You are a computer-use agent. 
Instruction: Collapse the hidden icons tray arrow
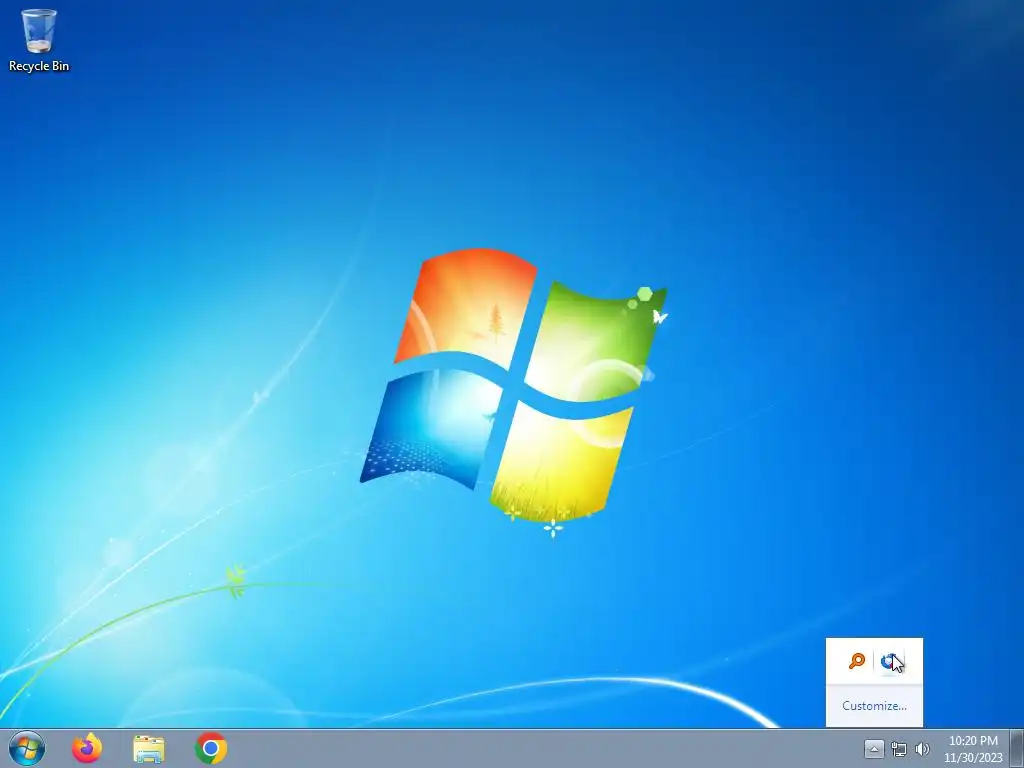[x=874, y=749]
